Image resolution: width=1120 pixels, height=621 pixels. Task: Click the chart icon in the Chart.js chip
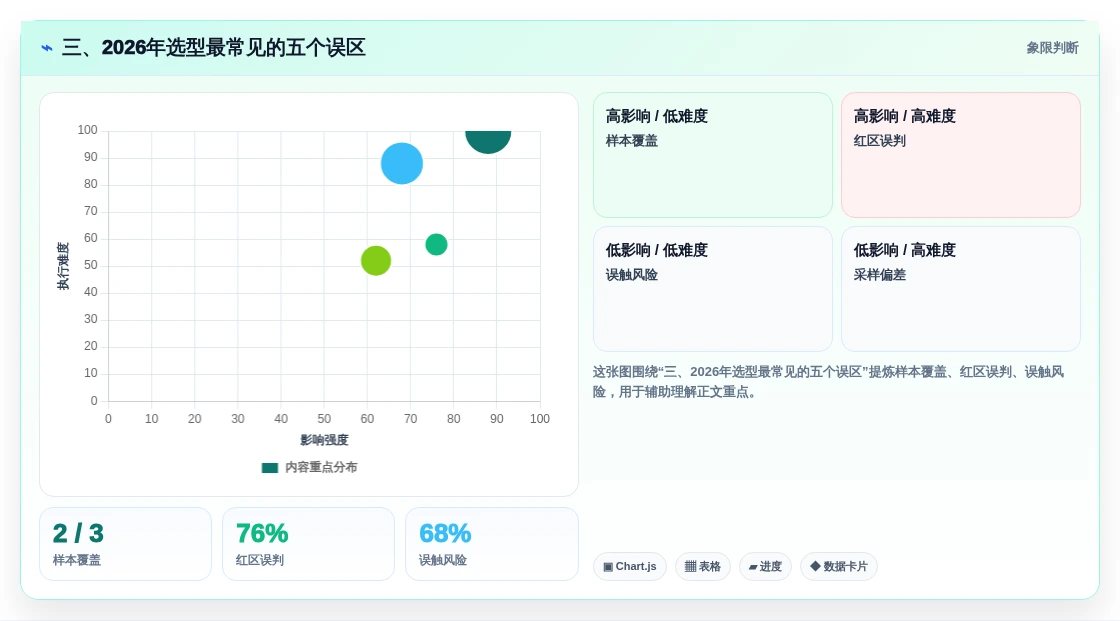[x=608, y=567]
